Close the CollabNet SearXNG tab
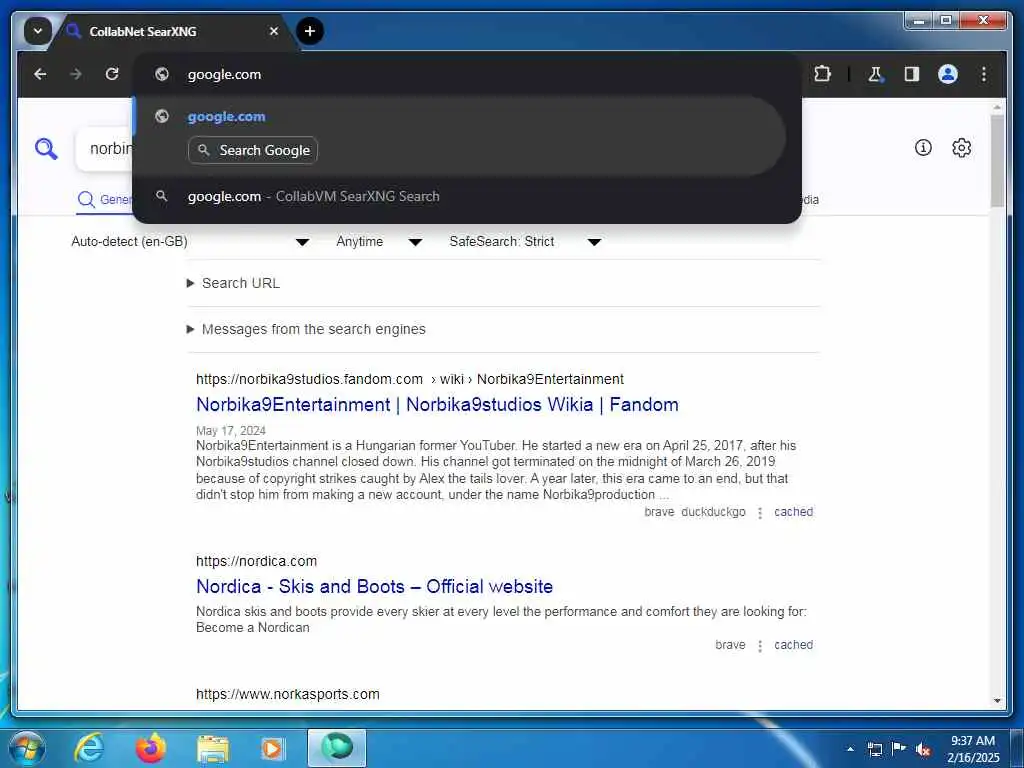Viewport: 1024px width, 768px height. [274, 31]
